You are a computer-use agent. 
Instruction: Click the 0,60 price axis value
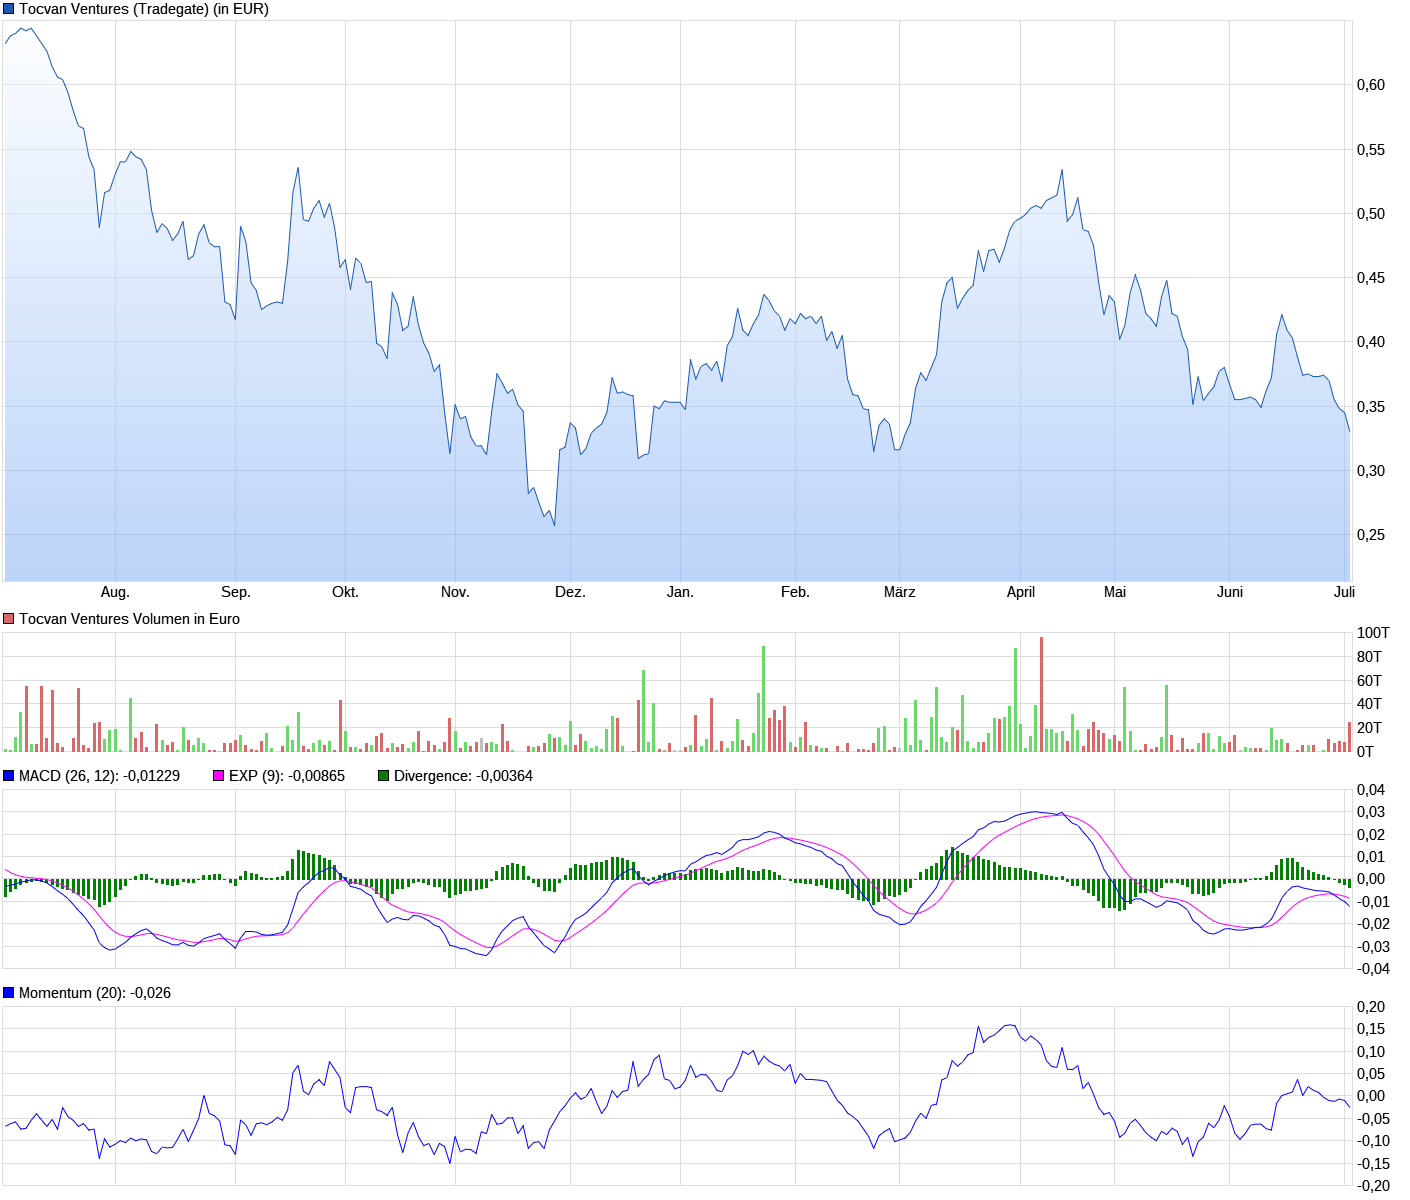[1371, 85]
